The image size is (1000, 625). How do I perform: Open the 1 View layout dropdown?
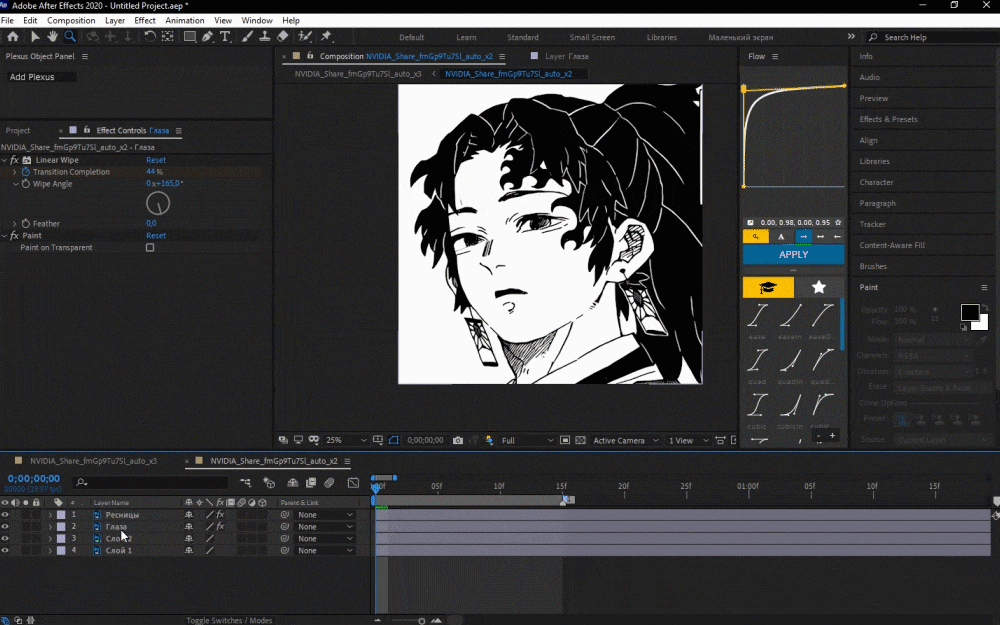tap(688, 440)
